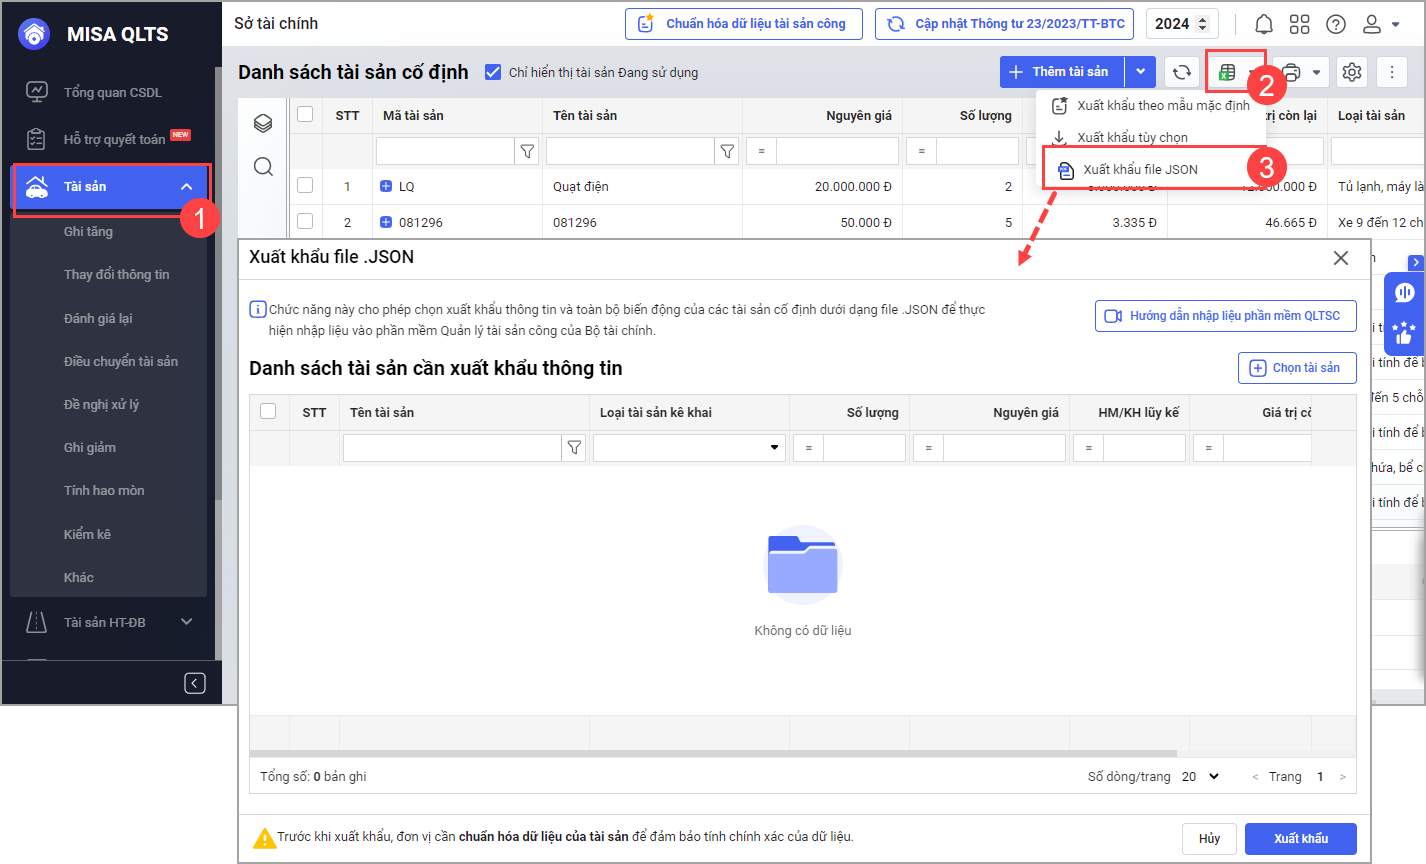This screenshot has height=864, width=1426.
Task: Expand the Thêm tài sản dropdown arrow
Action: click(x=1141, y=72)
